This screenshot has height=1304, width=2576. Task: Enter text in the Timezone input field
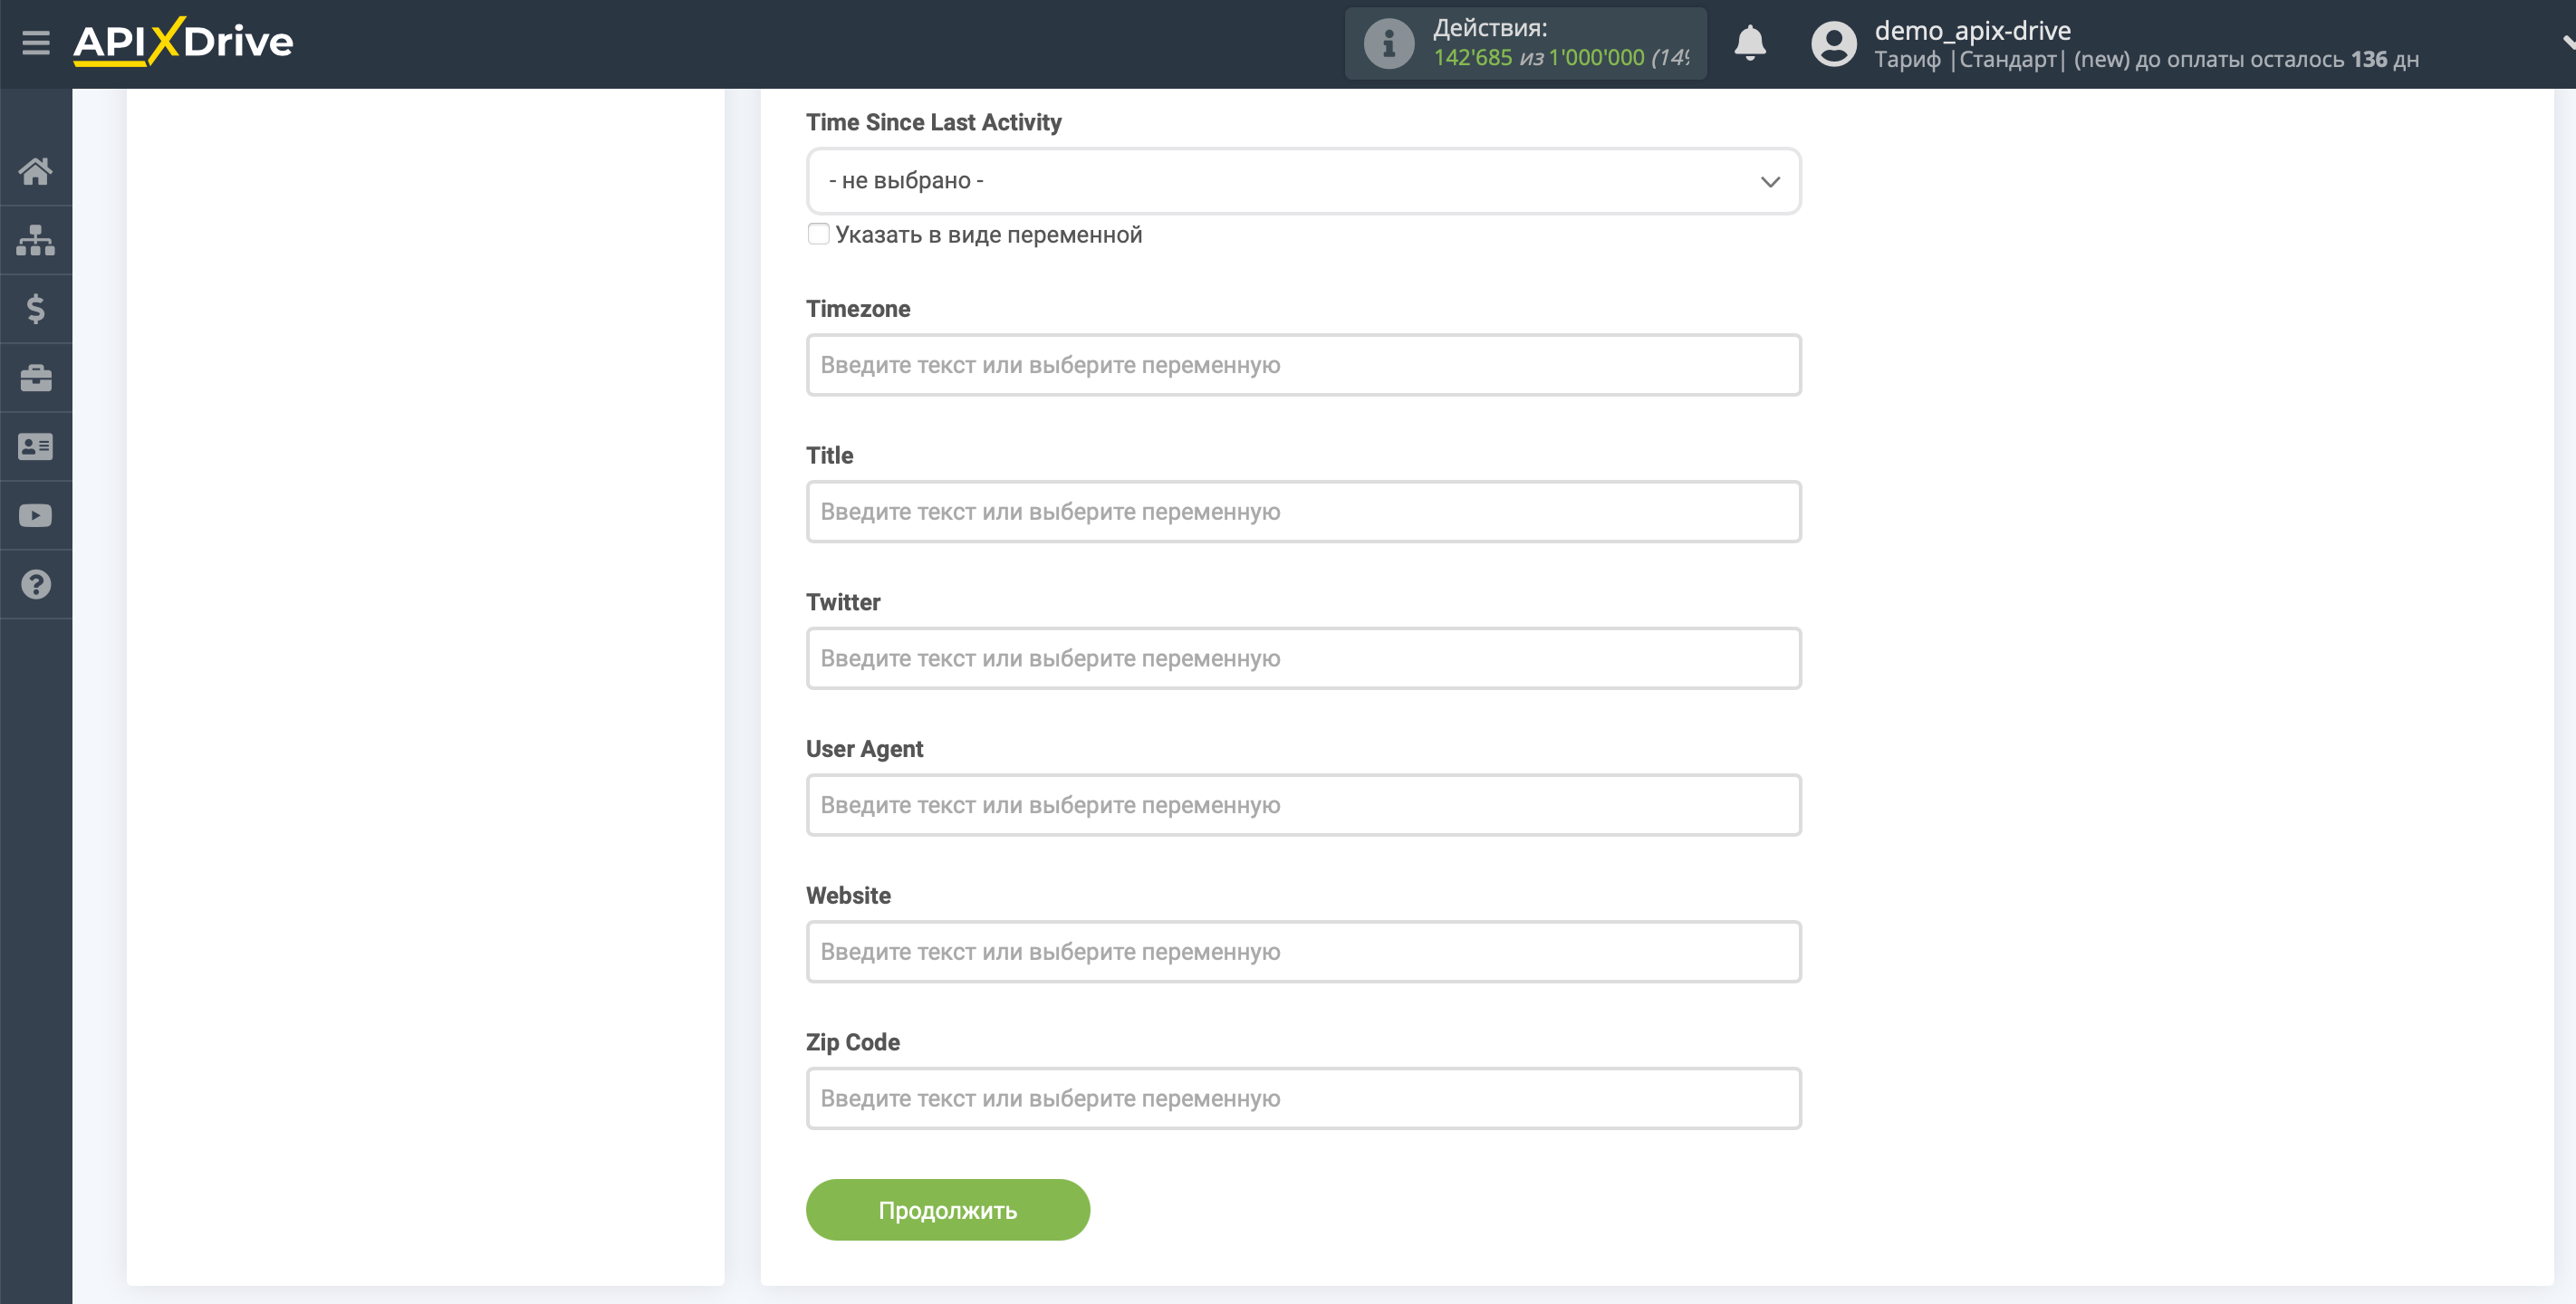coord(1303,364)
